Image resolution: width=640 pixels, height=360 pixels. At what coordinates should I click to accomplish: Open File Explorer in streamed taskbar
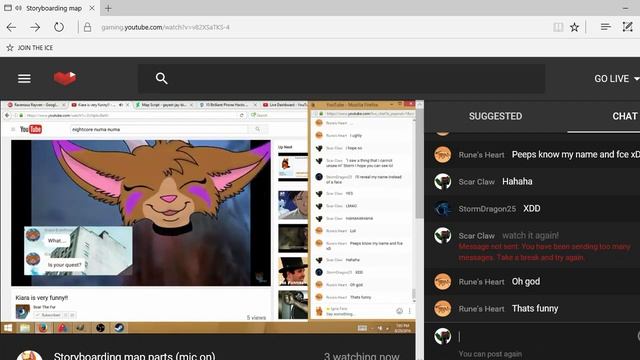tap(24, 328)
